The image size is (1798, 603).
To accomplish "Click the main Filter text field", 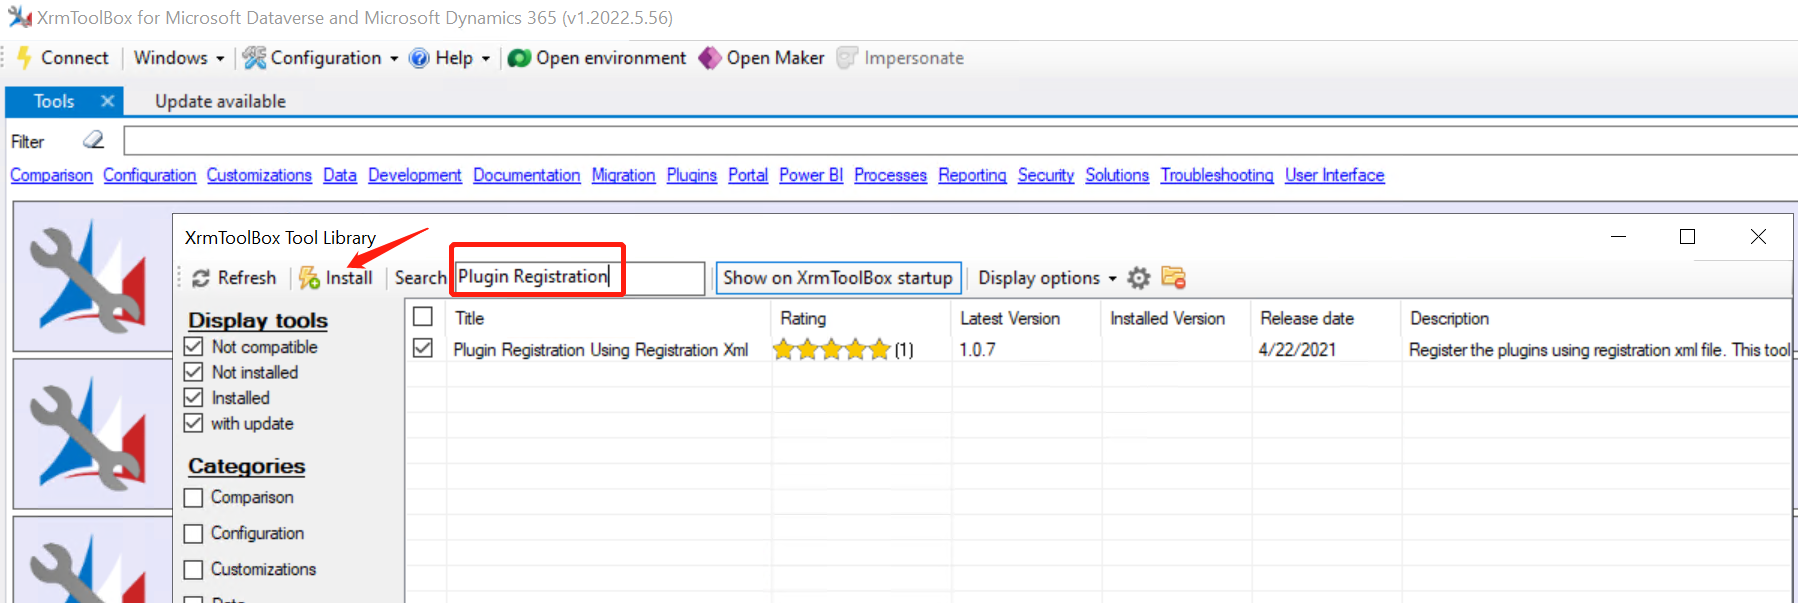I will (960, 140).
